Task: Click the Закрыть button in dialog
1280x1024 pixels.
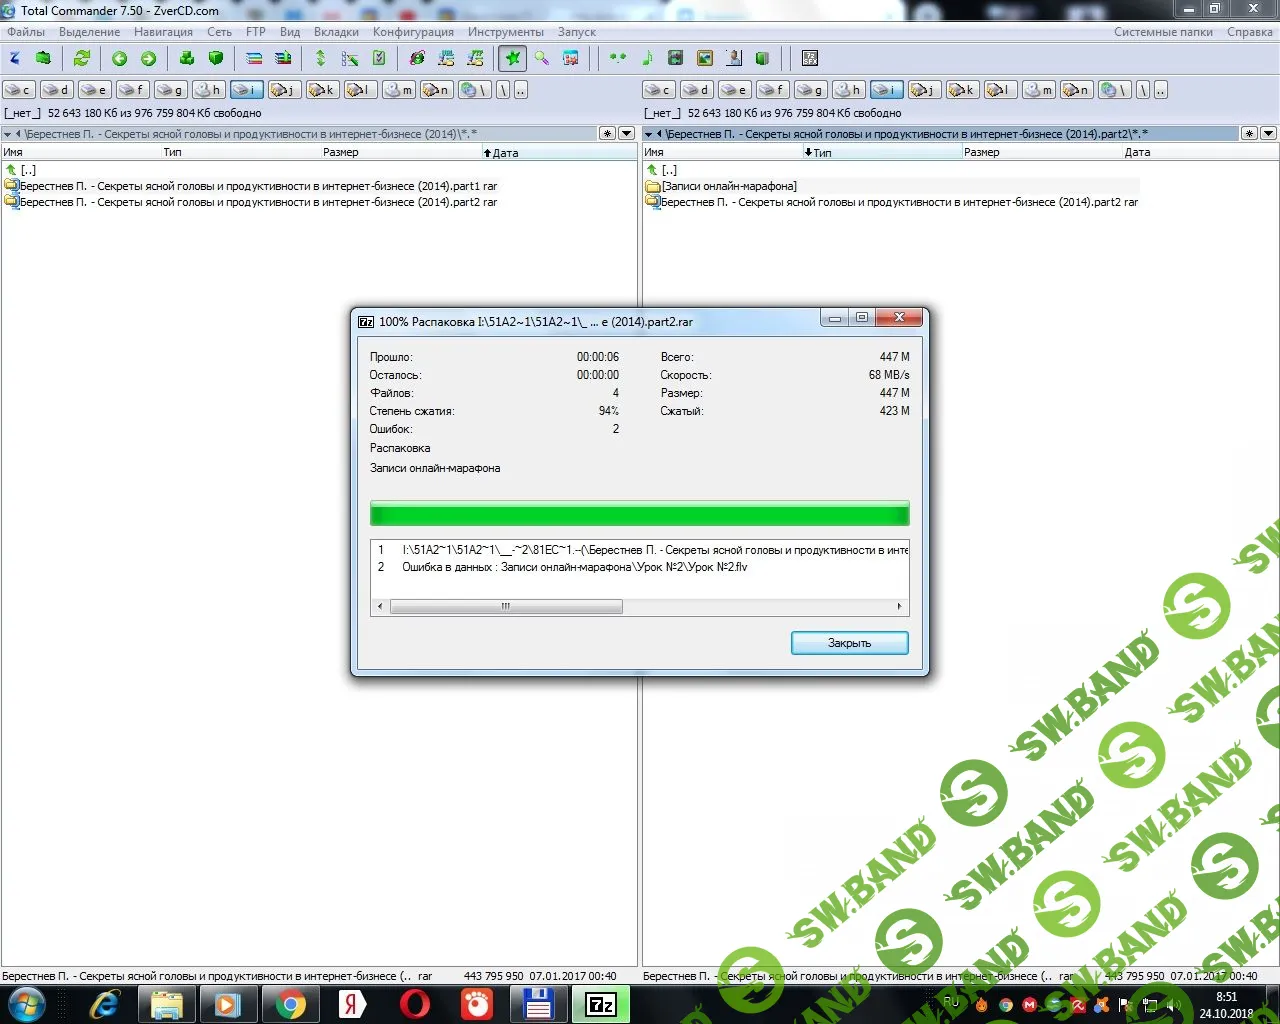Action: (x=849, y=643)
